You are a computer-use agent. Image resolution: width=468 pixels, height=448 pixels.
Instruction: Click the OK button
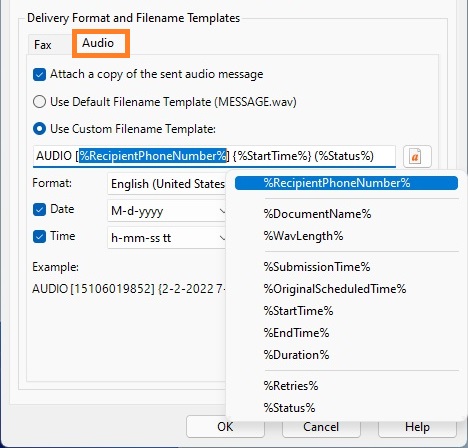click(x=225, y=427)
